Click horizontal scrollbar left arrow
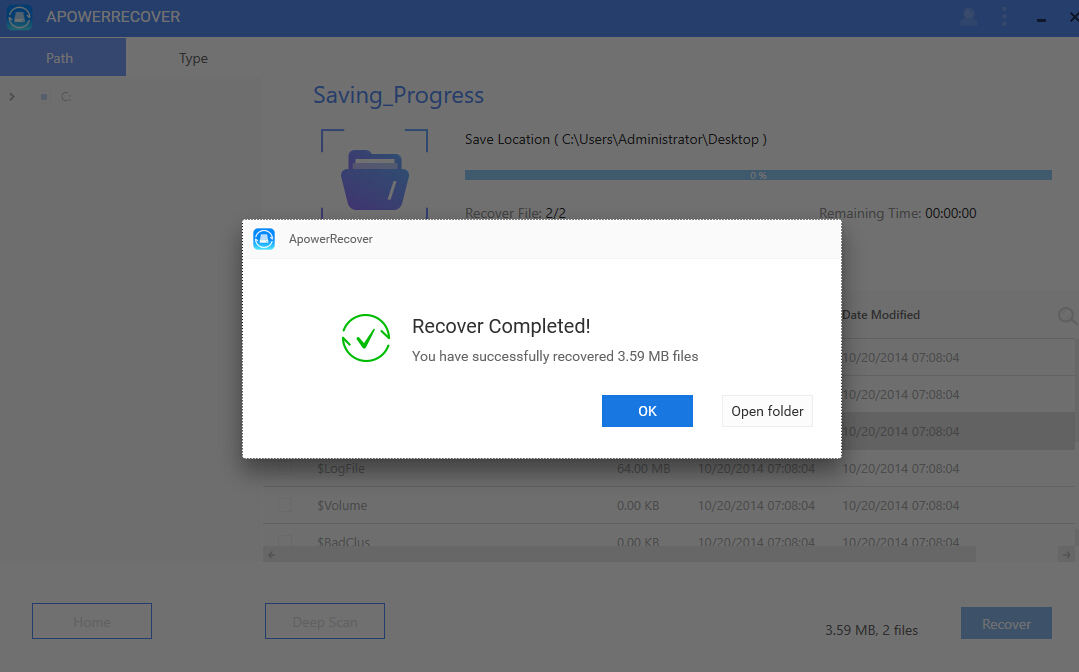The image size is (1079, 672). [271, 554]
